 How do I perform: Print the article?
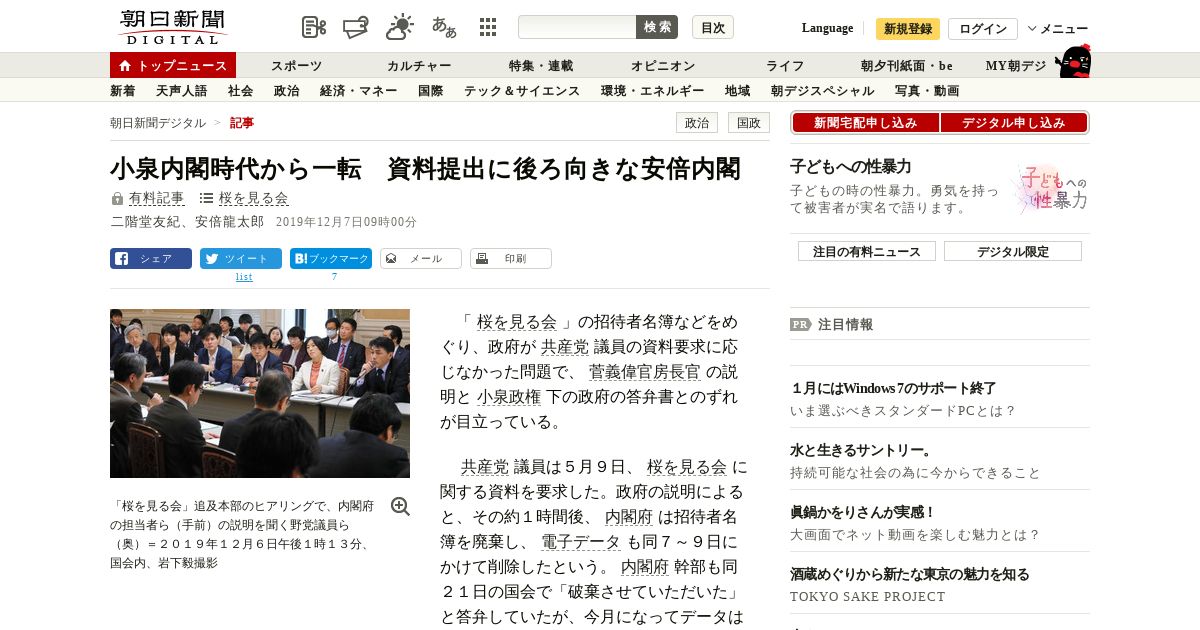[511, 258]
